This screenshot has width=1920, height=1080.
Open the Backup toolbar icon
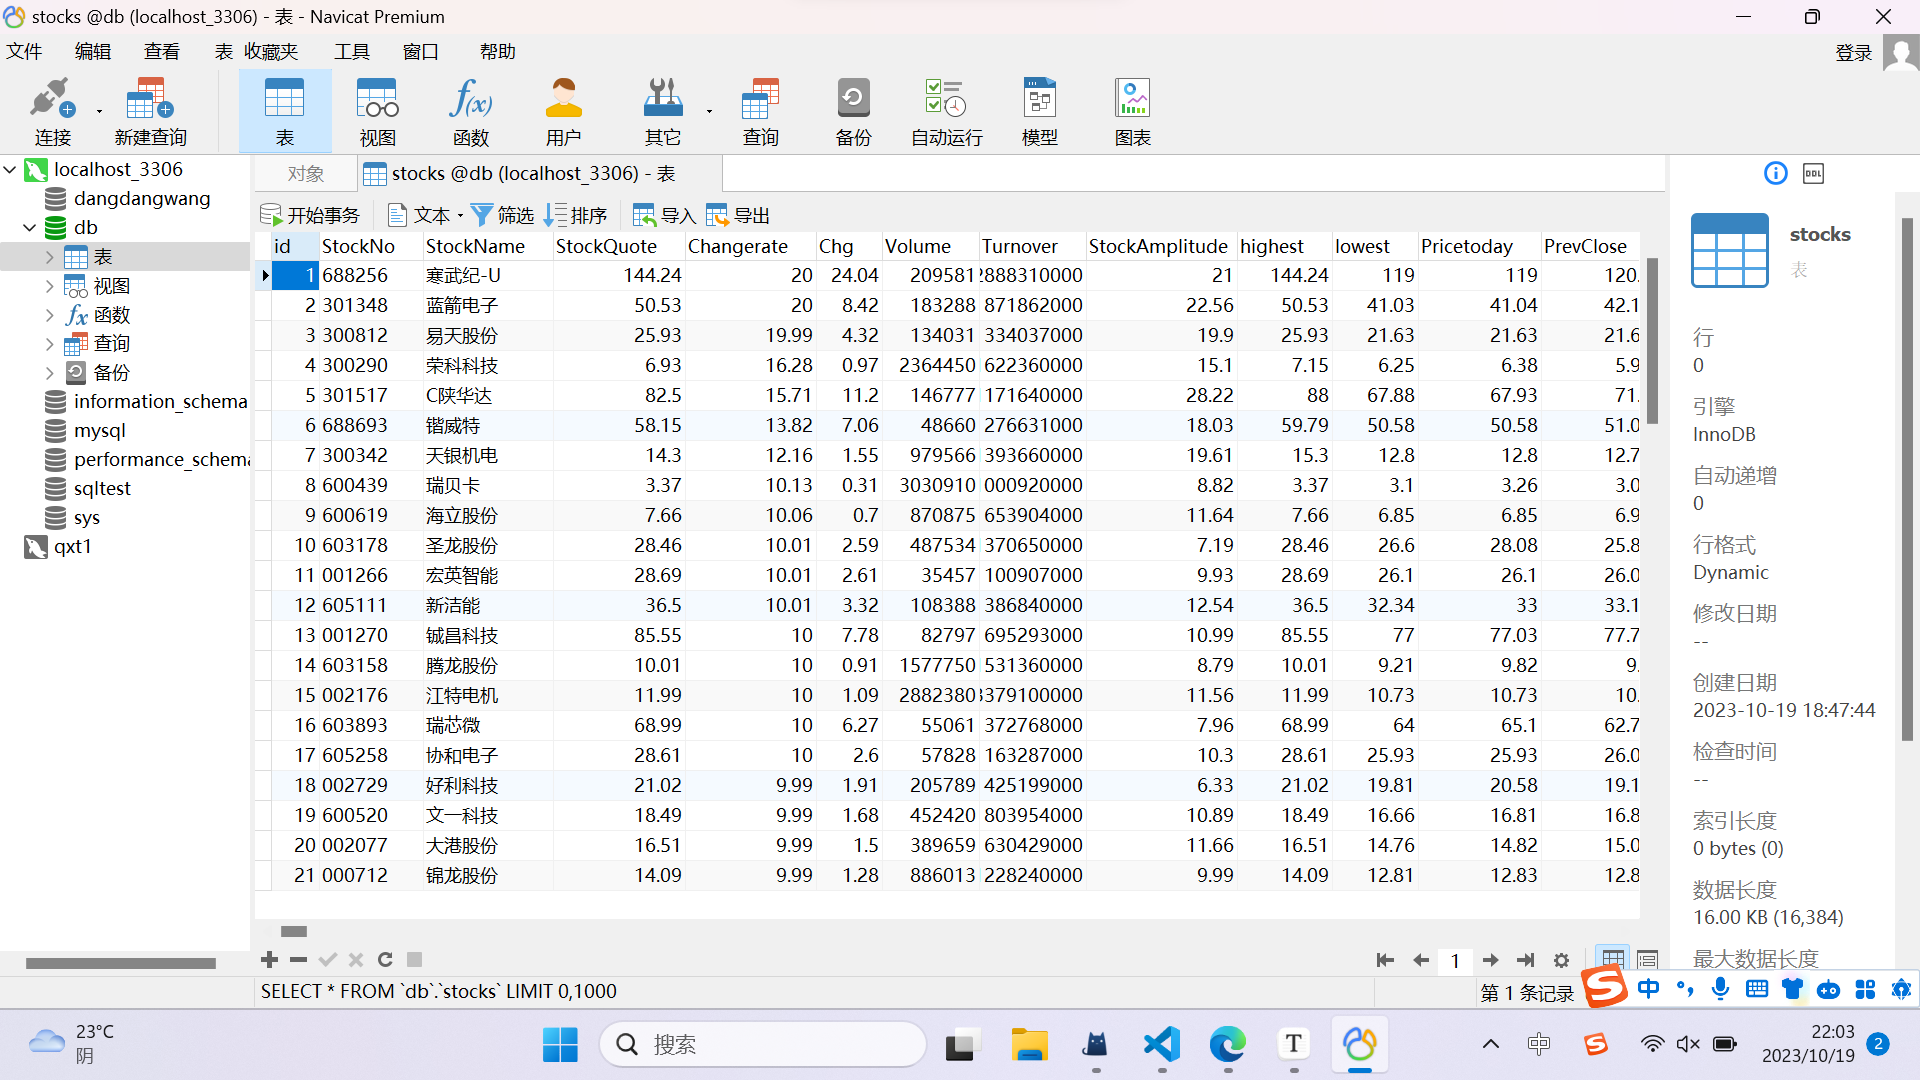[x=853, y=100]
